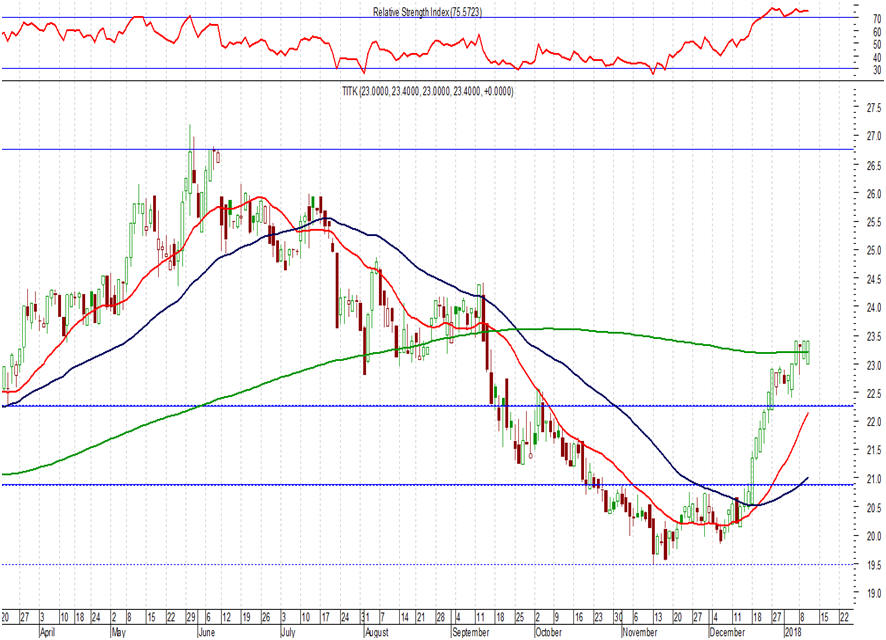Viewport: 886px width, 640px height.
Task: Click the 40 label on the RSI scale
Action: pyautogui.click(x=877, y=58)
